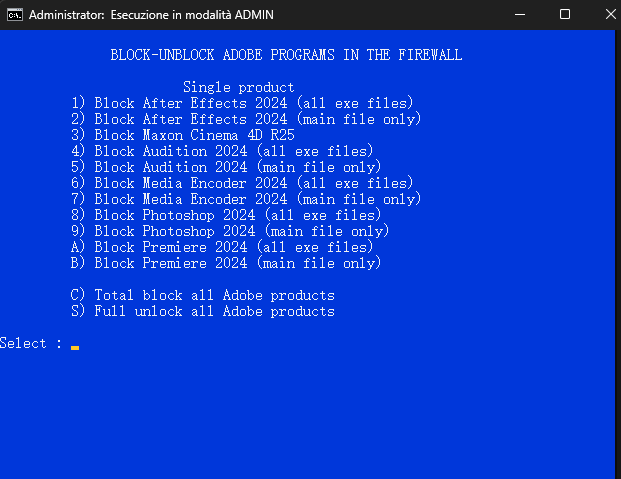Click option C Total block all Adobe products
Screen dimensions: 621x479
pyautogui.click(x=202, y=295)
